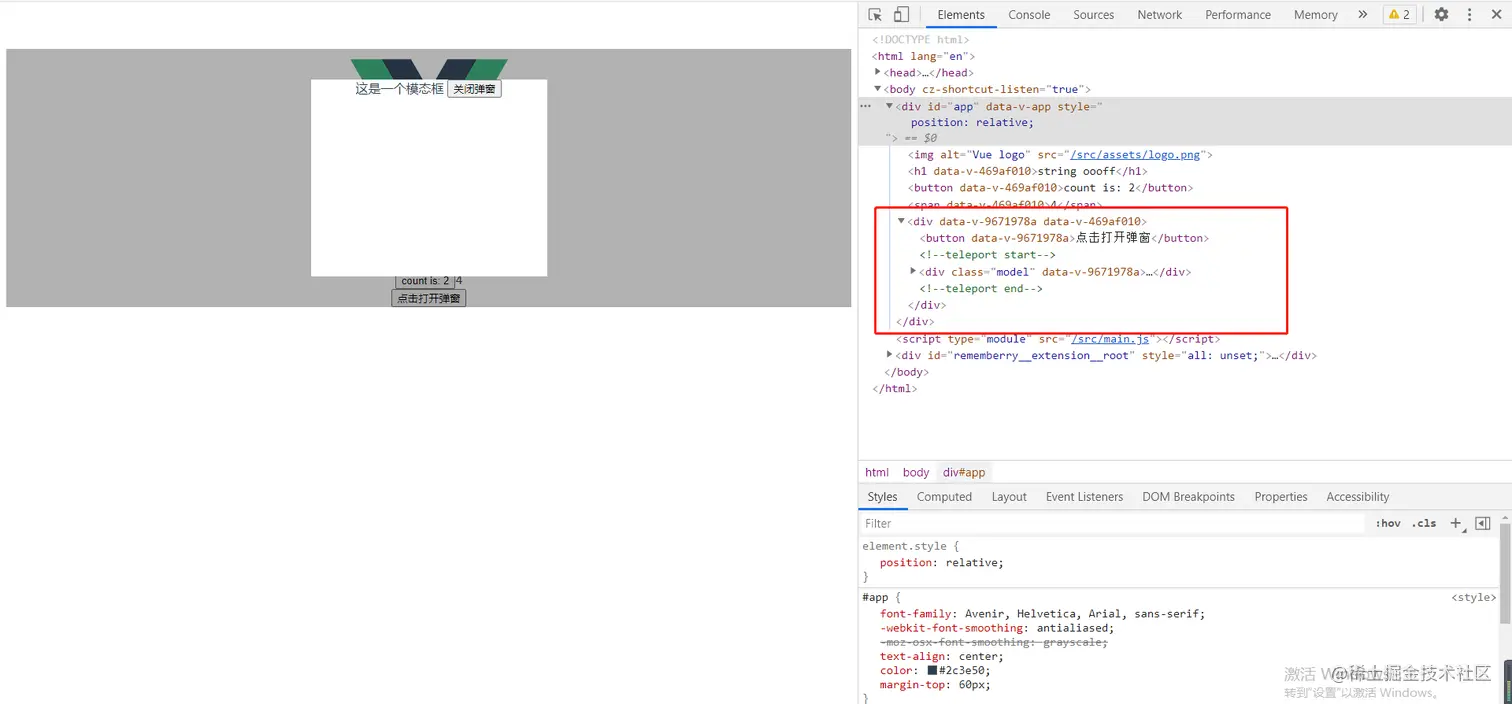1512x704 pixels.
Task: Toggle the .cls class editor
Action: pos(1424,523)
